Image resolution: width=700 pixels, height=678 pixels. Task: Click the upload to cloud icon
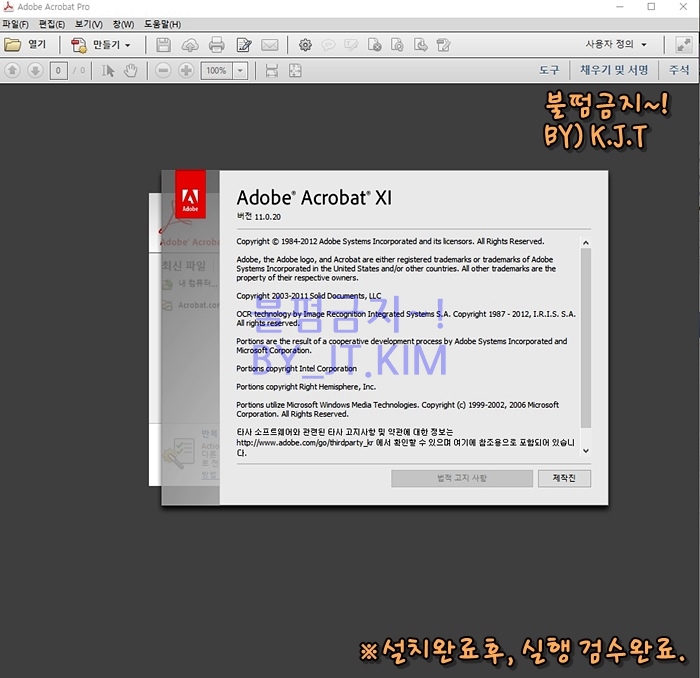[190, 45]
